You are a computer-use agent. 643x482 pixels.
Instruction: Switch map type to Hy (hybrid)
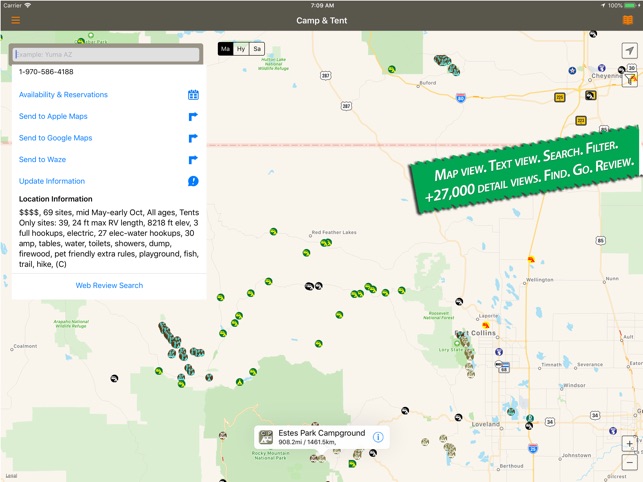click(241, 49)
